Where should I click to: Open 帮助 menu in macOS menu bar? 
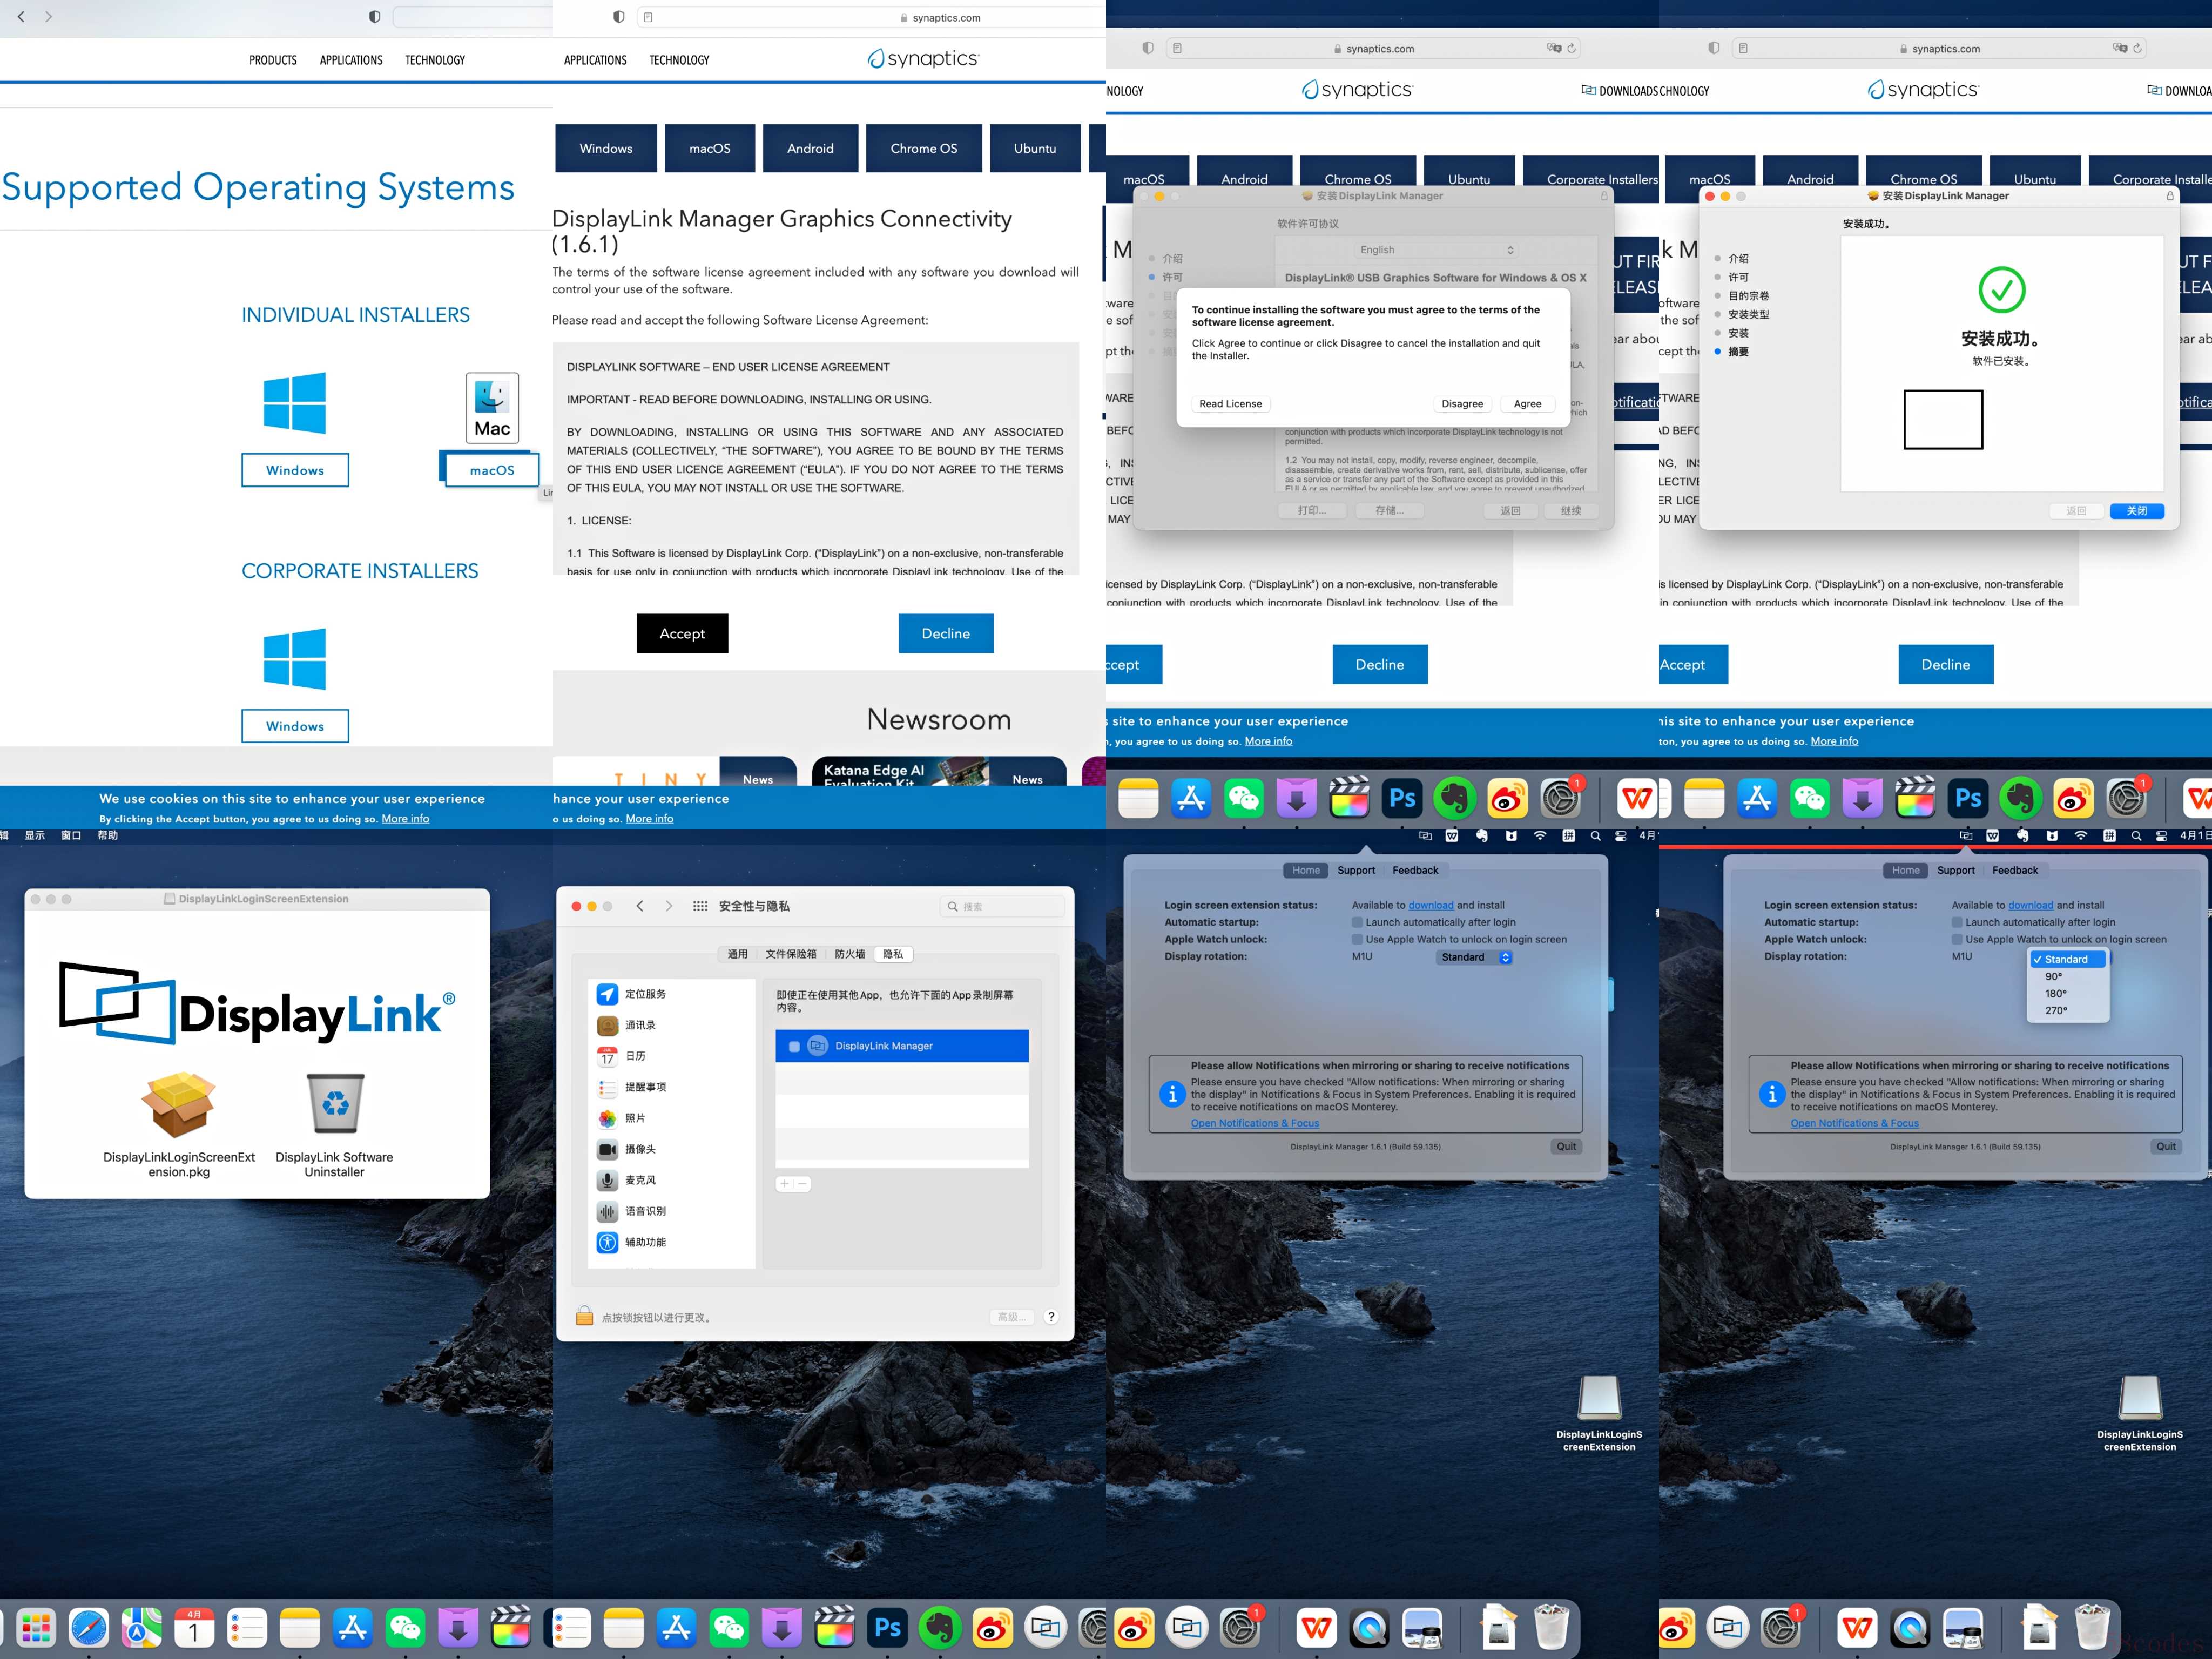point(108,835)
